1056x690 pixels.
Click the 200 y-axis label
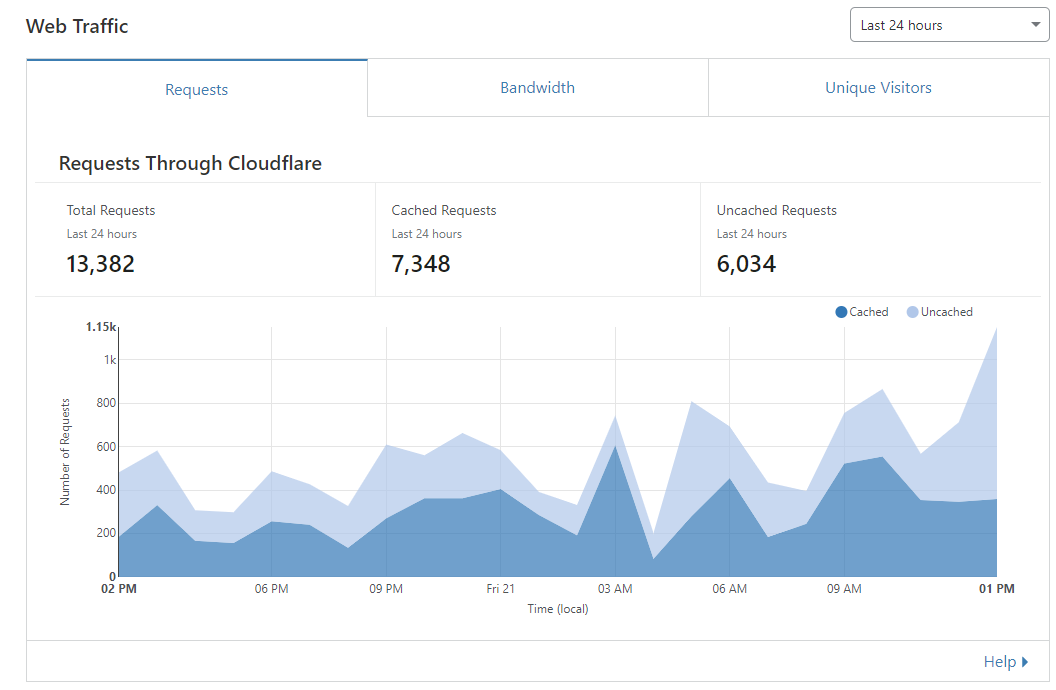click(106, 533)
